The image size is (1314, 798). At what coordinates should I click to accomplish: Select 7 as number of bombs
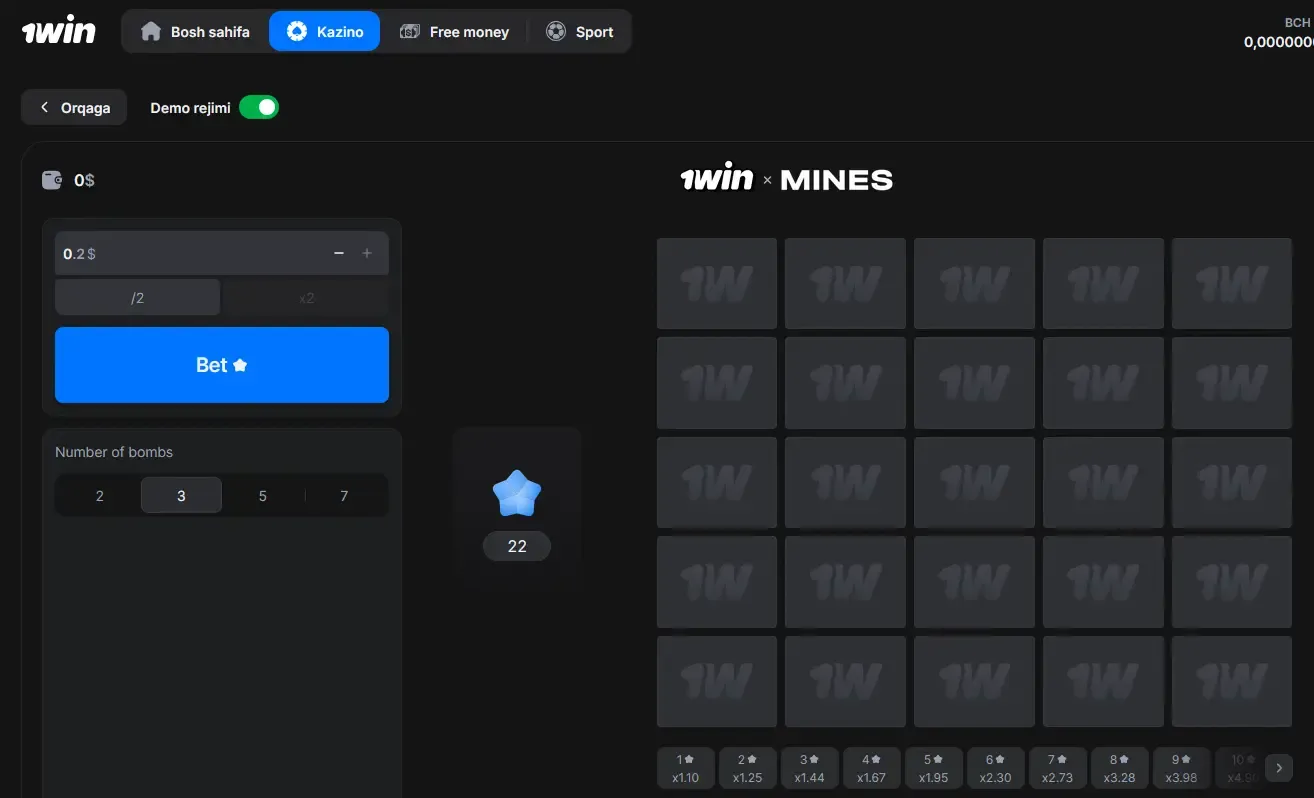tap(344, 495)
